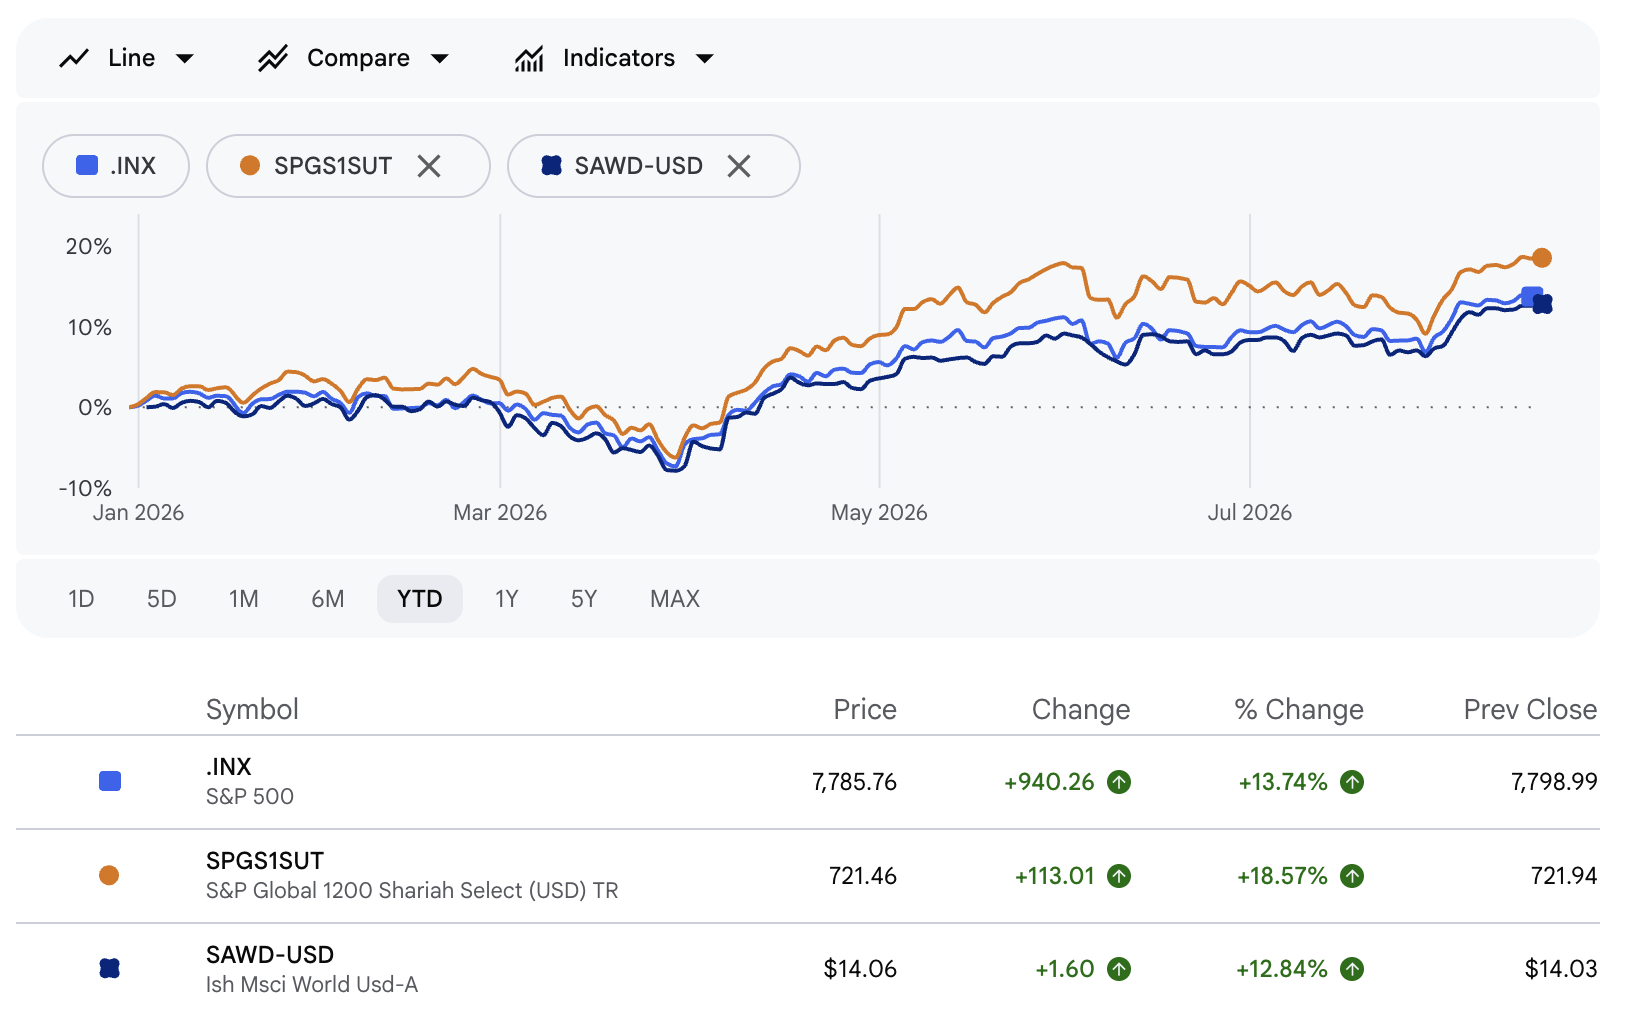Viewport: 1636px width, 1028px height.
Task: Click the Line chart type icon
Action: tap(74, 59)
